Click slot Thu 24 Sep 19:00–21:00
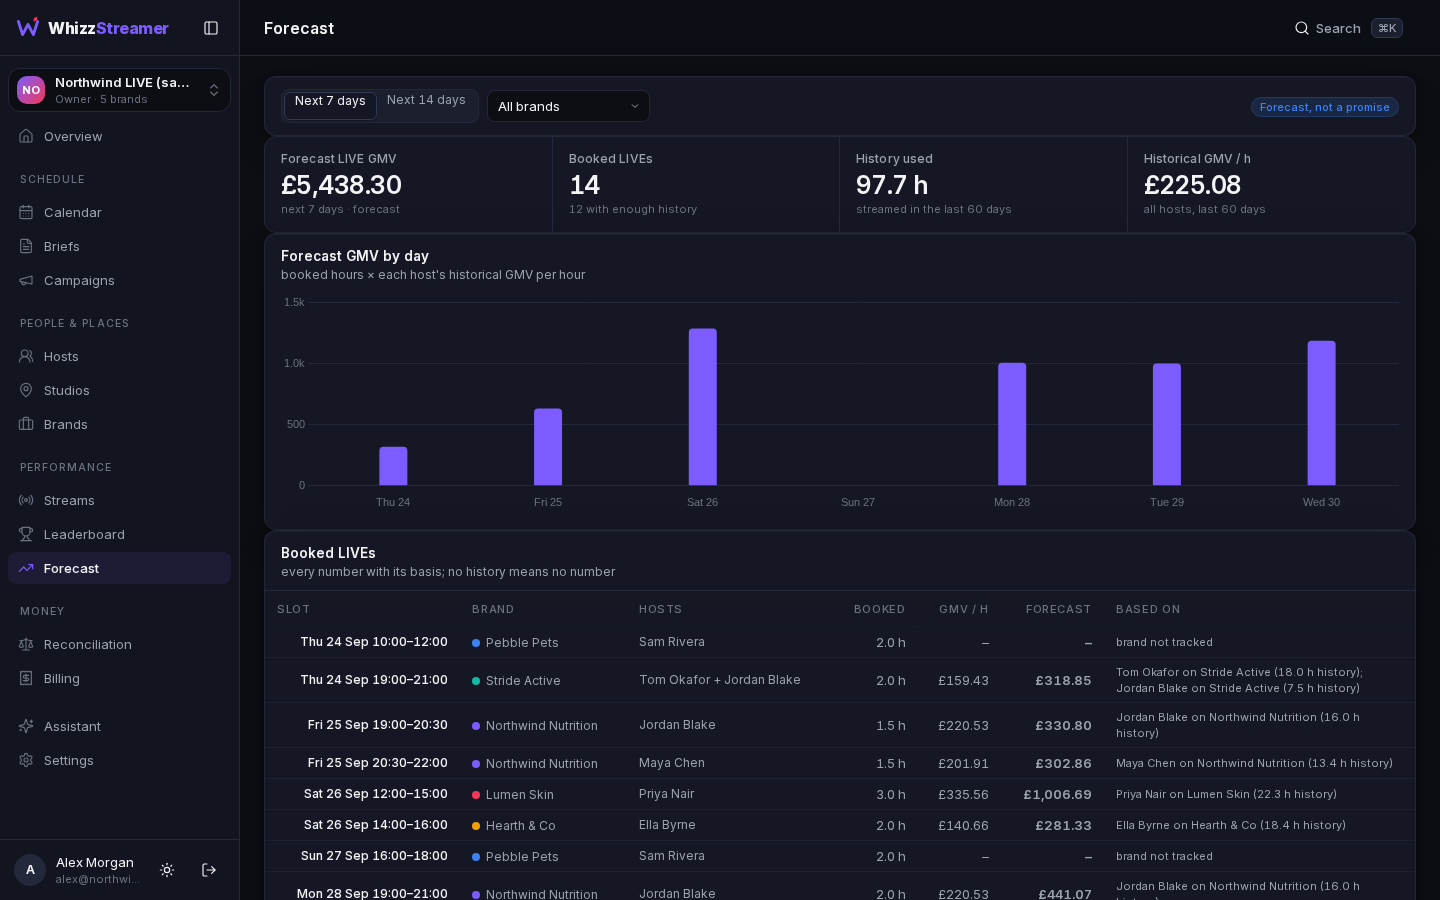 pos(374,680)
